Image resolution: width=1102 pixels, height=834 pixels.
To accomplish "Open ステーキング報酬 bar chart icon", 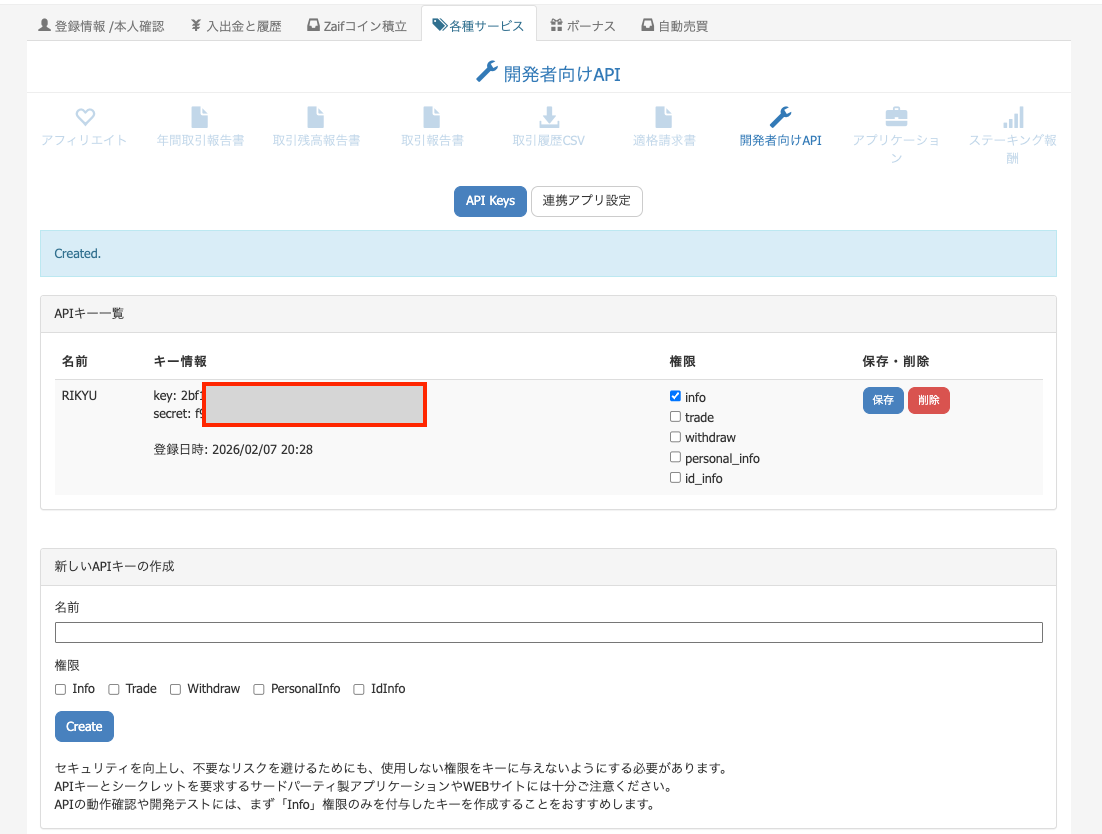I will [x=1012, y=118].
